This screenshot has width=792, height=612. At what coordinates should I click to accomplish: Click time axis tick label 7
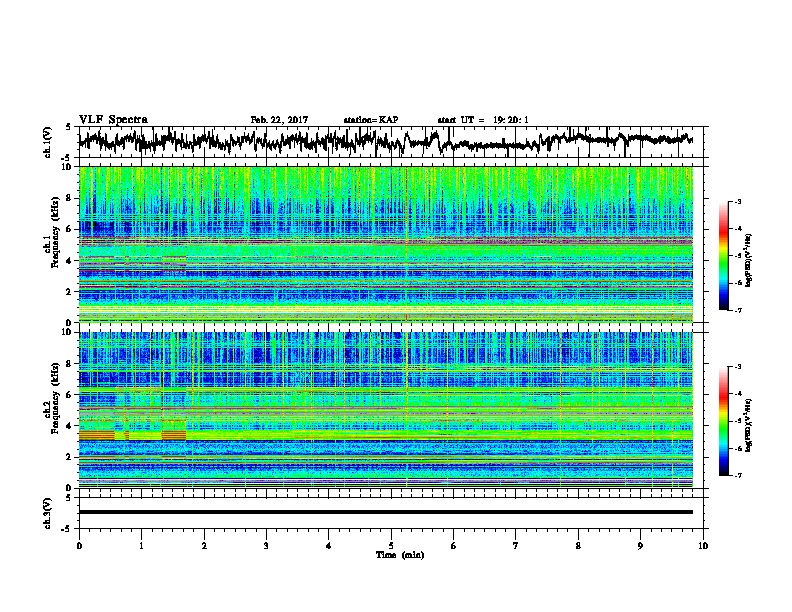click(516, 546)
